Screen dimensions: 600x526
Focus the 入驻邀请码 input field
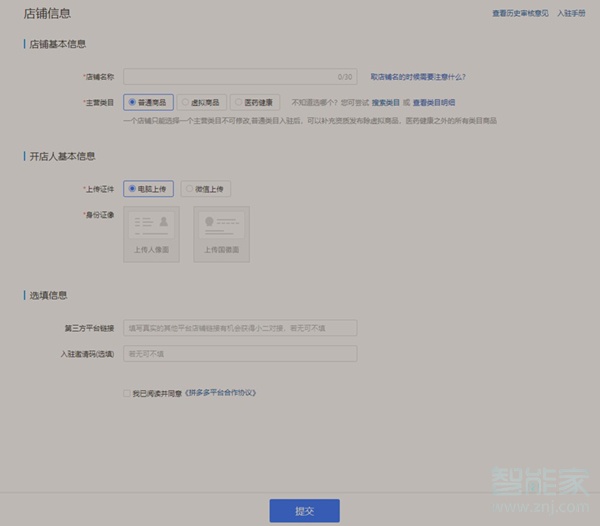coord(240,353)
